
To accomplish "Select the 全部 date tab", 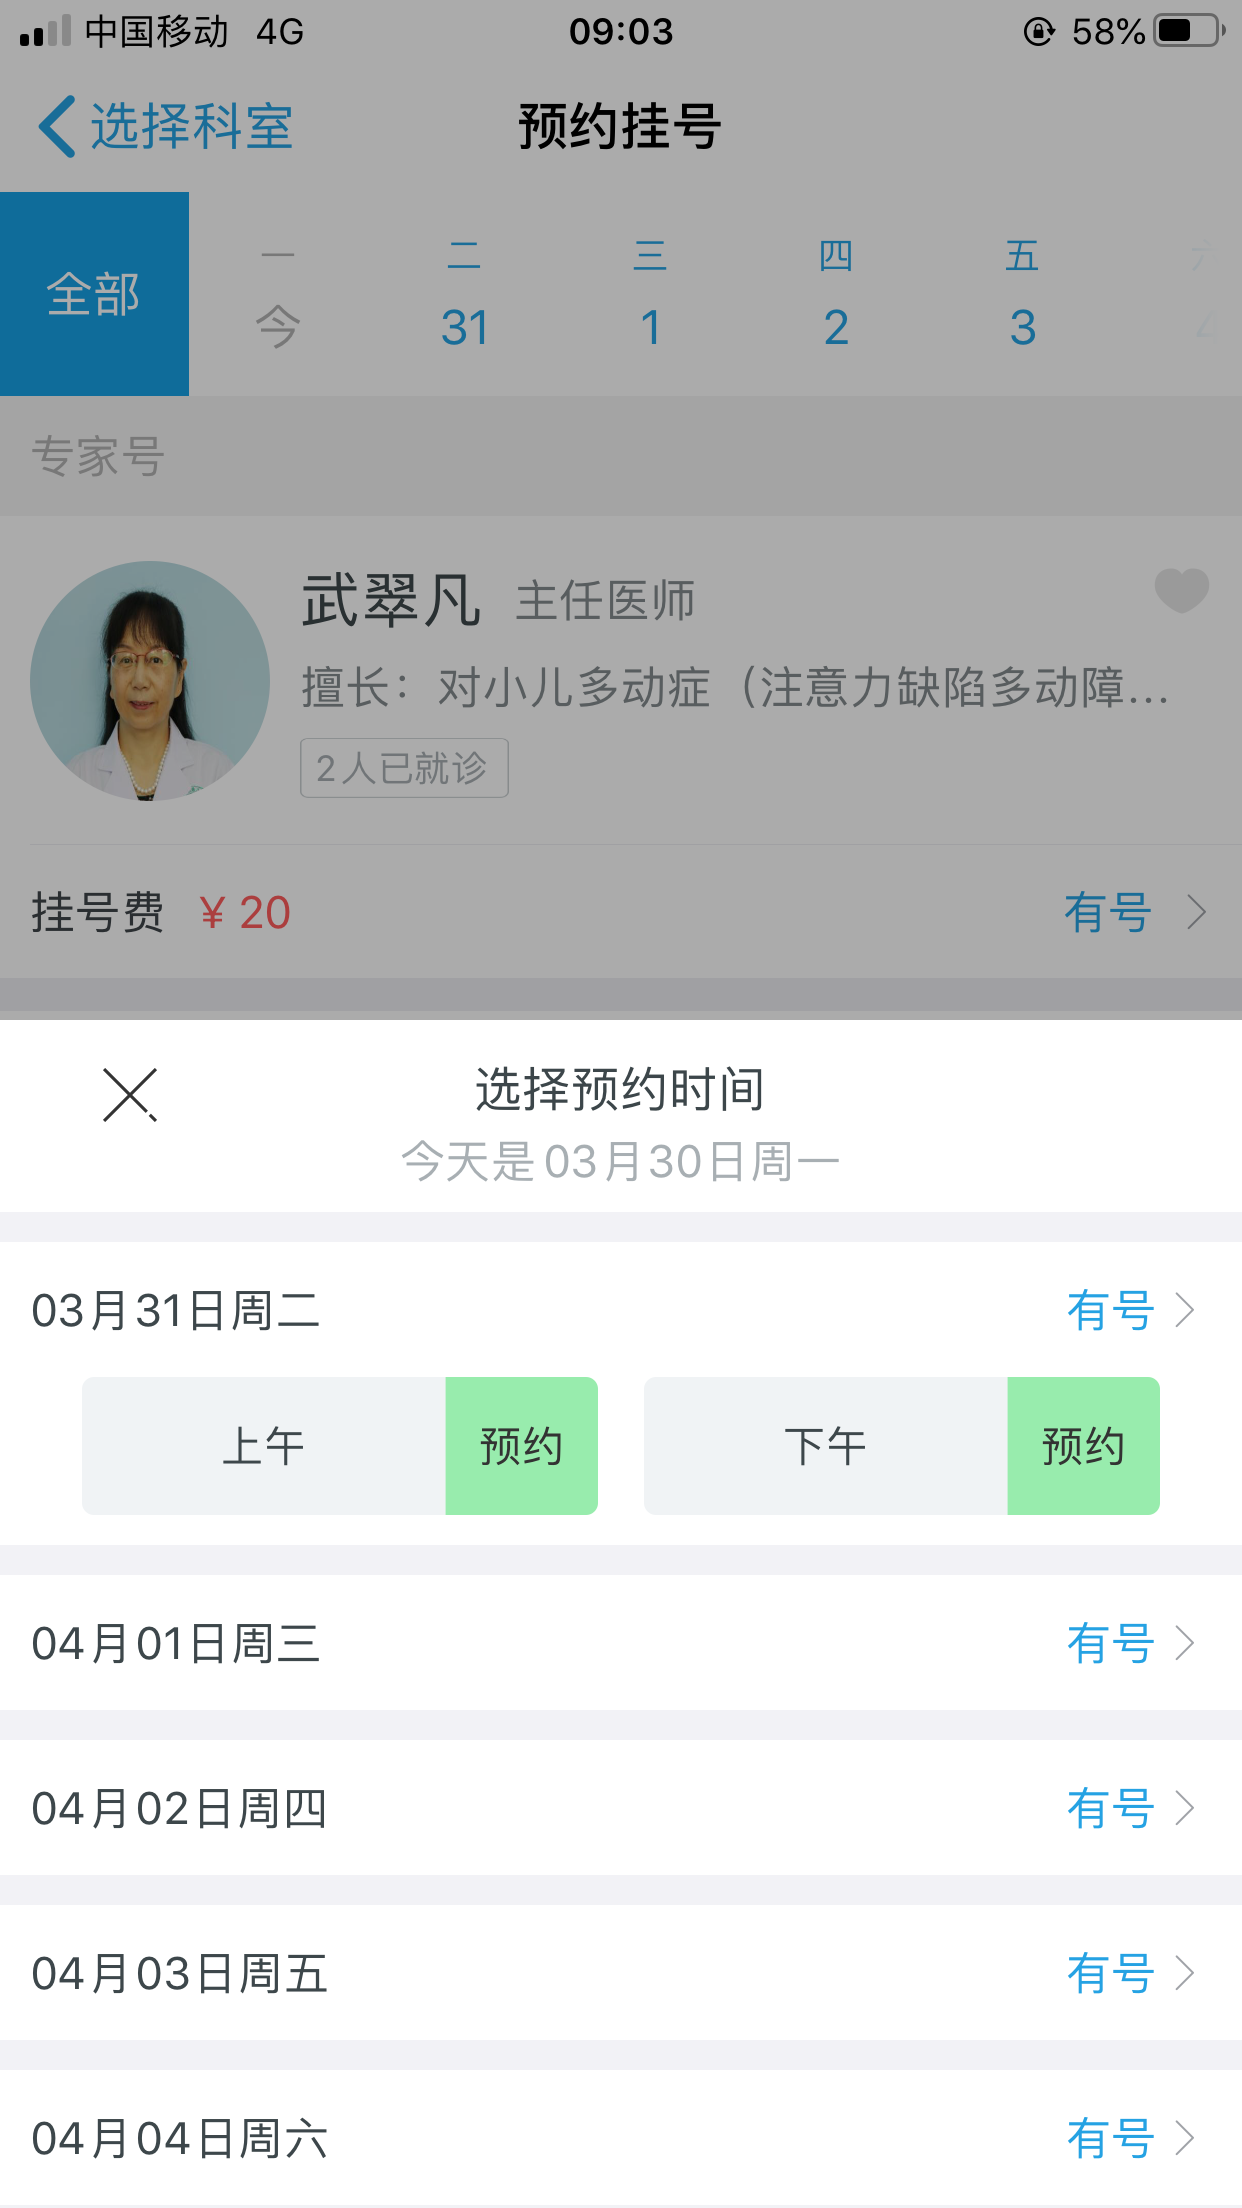I will (94, 294).
